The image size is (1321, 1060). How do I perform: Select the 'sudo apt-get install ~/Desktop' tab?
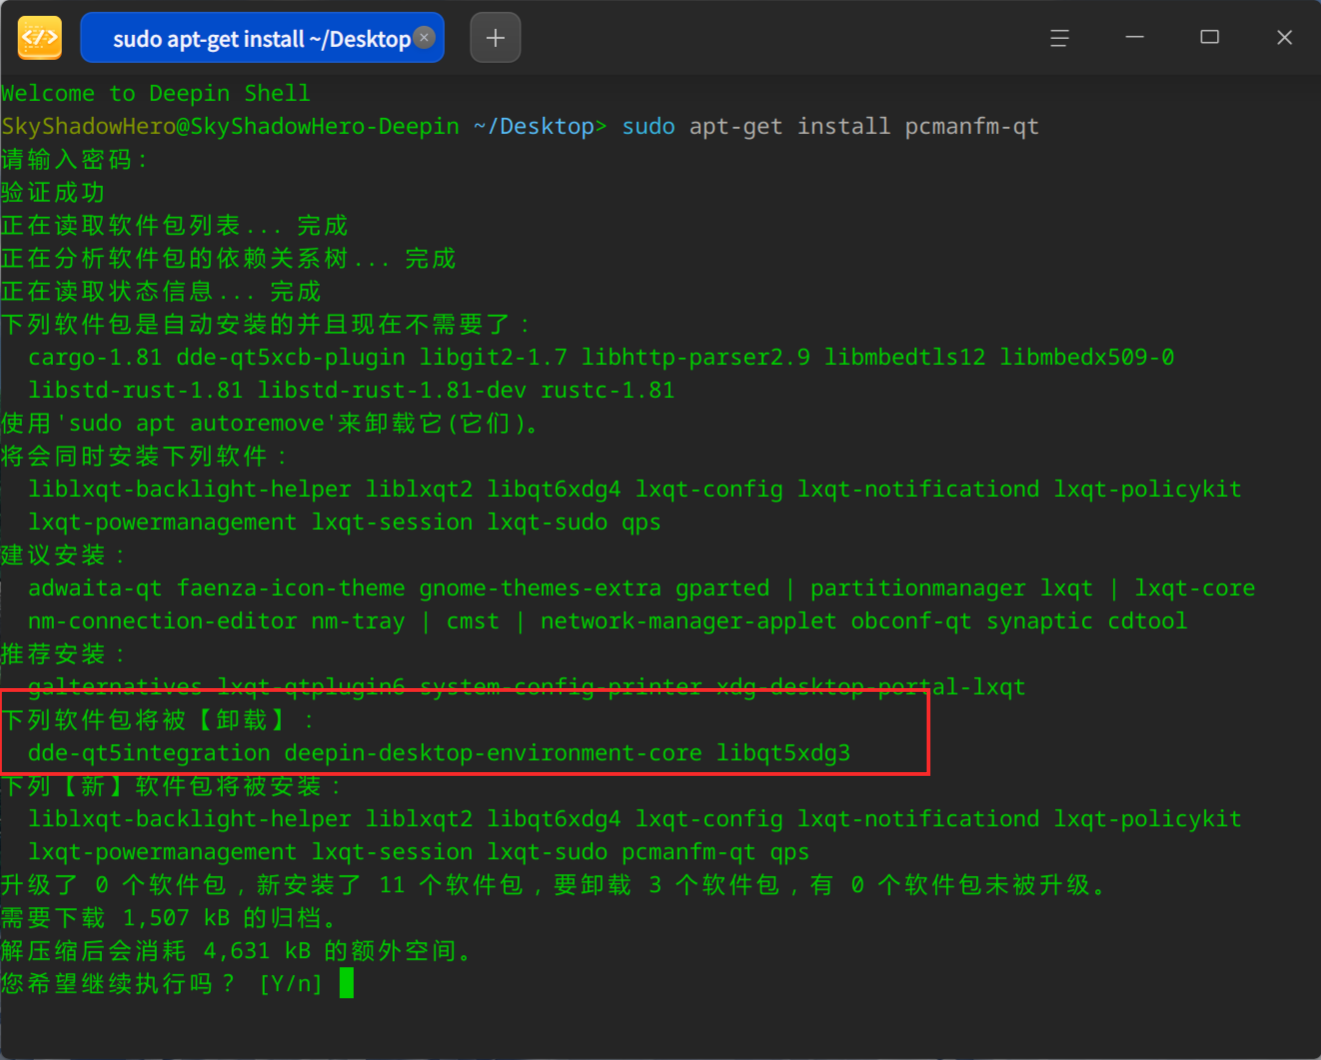[x=262, y=38]
